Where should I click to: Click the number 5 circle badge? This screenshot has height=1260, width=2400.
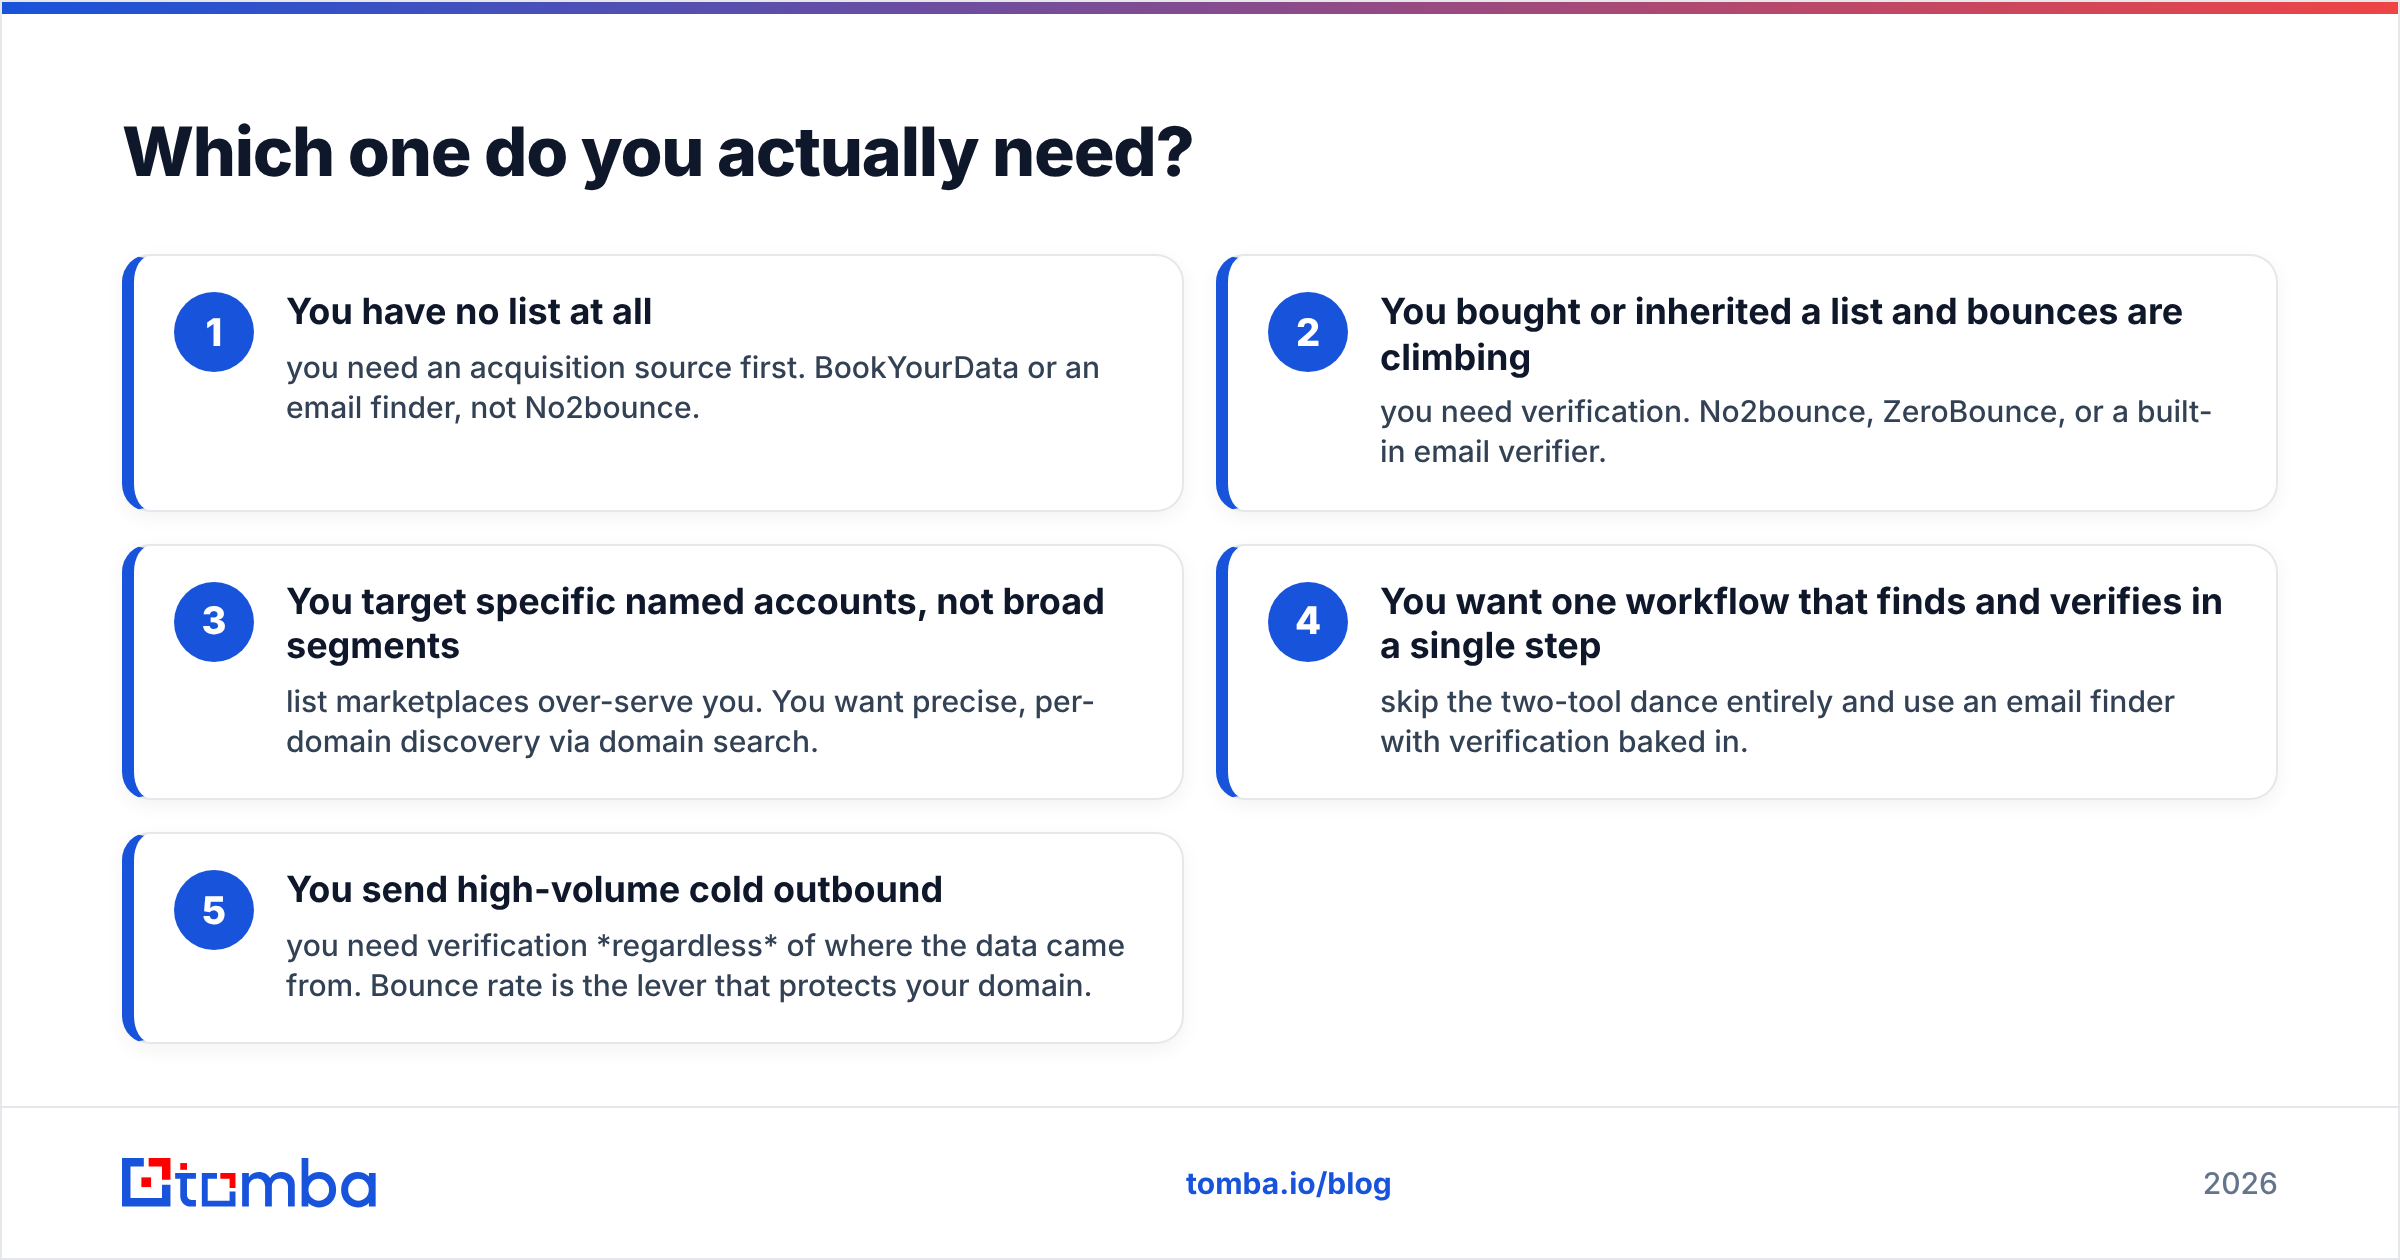coord(213,910)
